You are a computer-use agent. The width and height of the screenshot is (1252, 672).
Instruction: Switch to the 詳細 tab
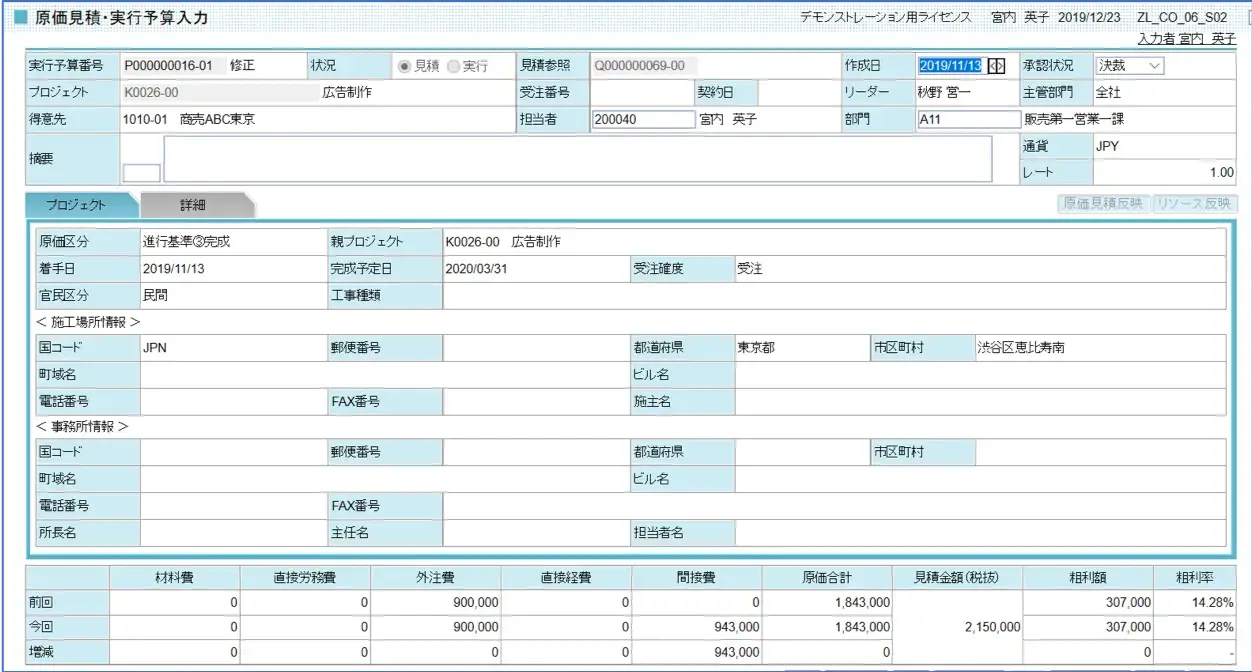[193, 205]
